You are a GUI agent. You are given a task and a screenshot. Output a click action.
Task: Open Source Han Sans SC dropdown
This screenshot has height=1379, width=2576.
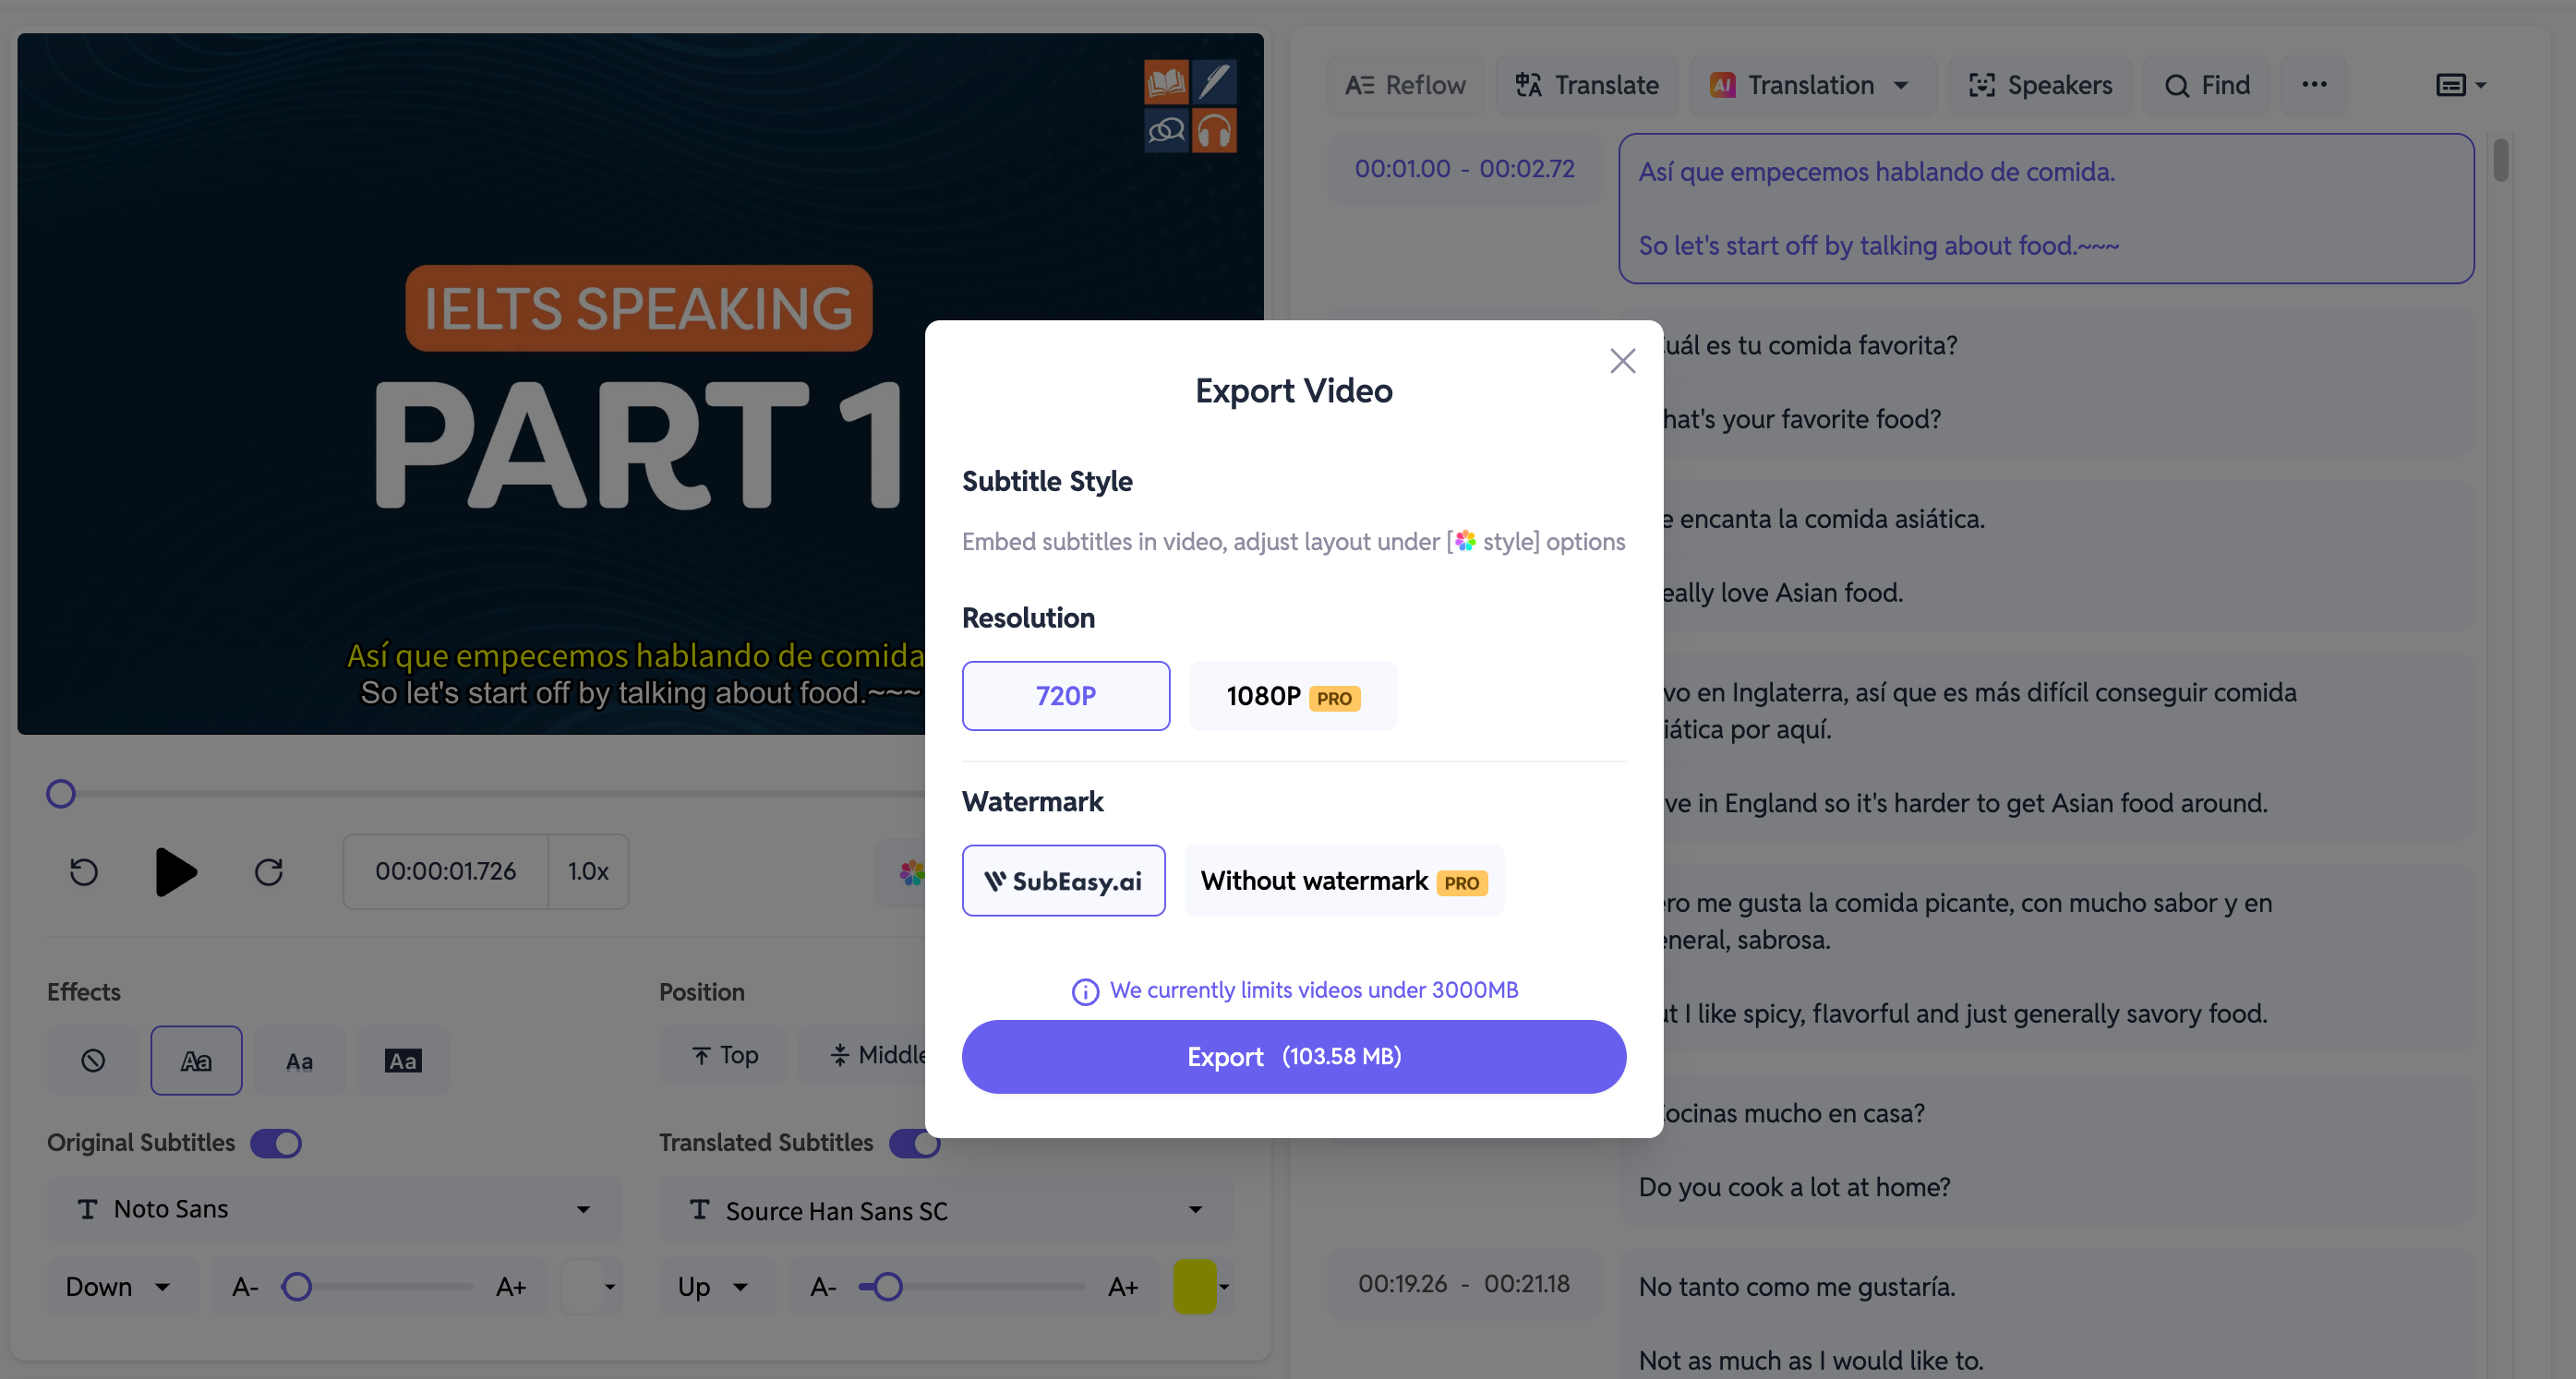(1193, 1210)
